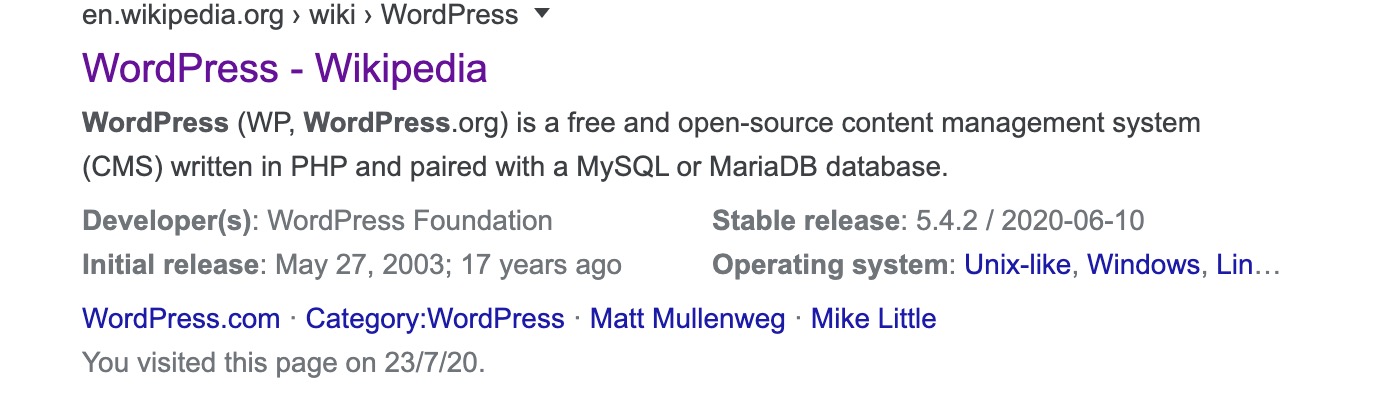Open the "WordPress - Wikipedia" result title
1396x416 pixels.
coord(284,68)
